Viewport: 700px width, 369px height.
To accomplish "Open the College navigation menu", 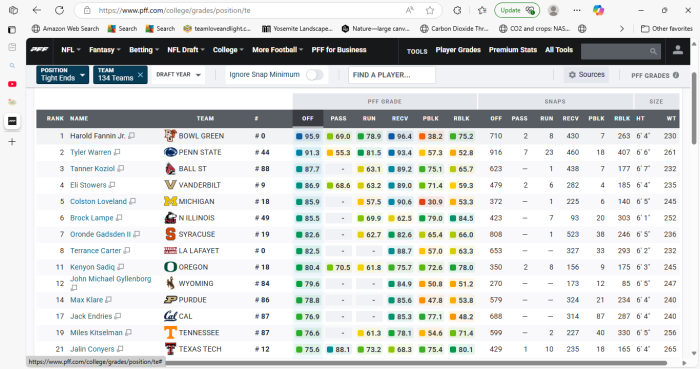I will 228,50.
